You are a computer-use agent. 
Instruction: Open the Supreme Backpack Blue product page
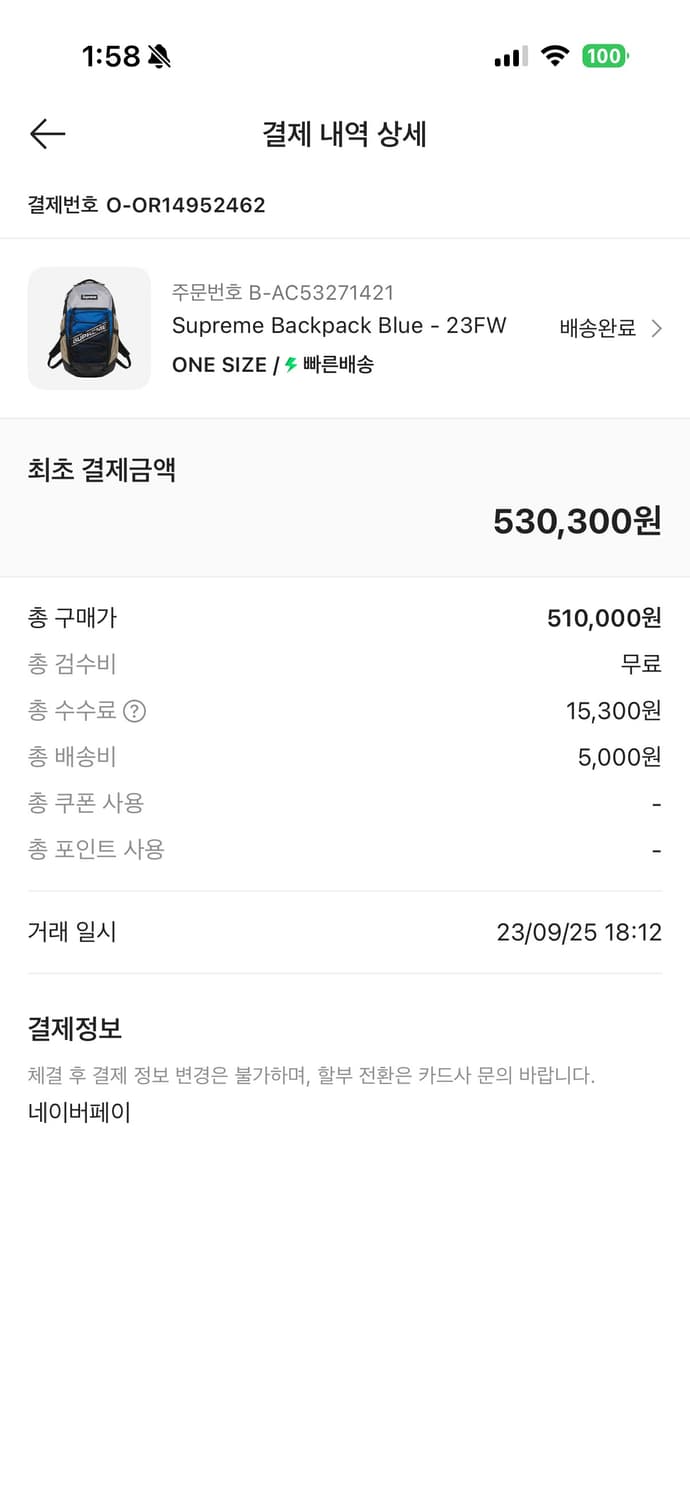pos(340,325)
